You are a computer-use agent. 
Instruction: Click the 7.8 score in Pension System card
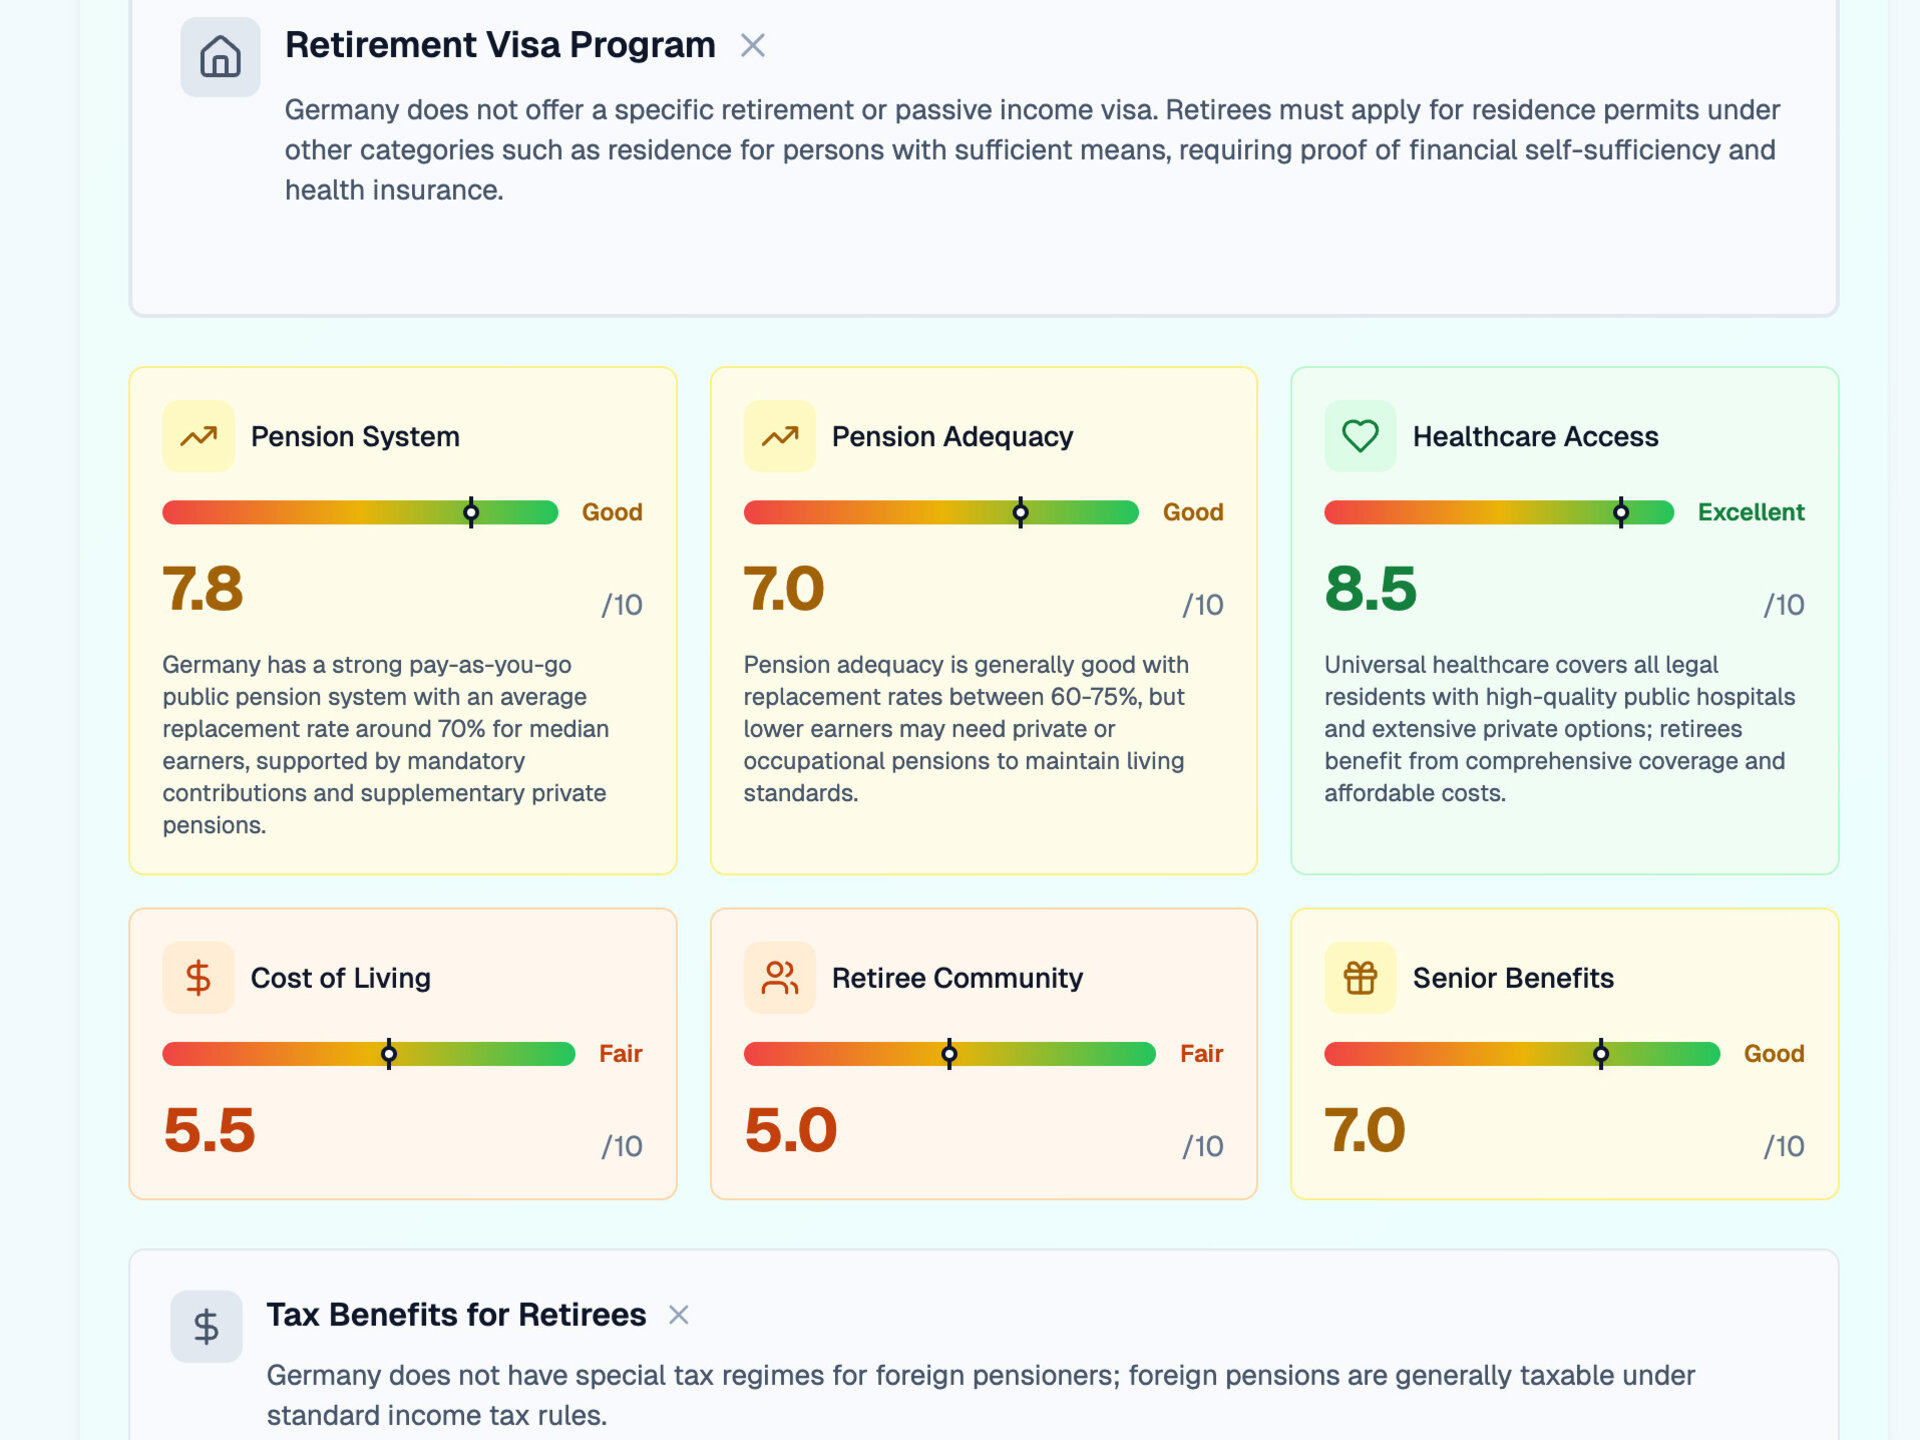tap(203, 588)
